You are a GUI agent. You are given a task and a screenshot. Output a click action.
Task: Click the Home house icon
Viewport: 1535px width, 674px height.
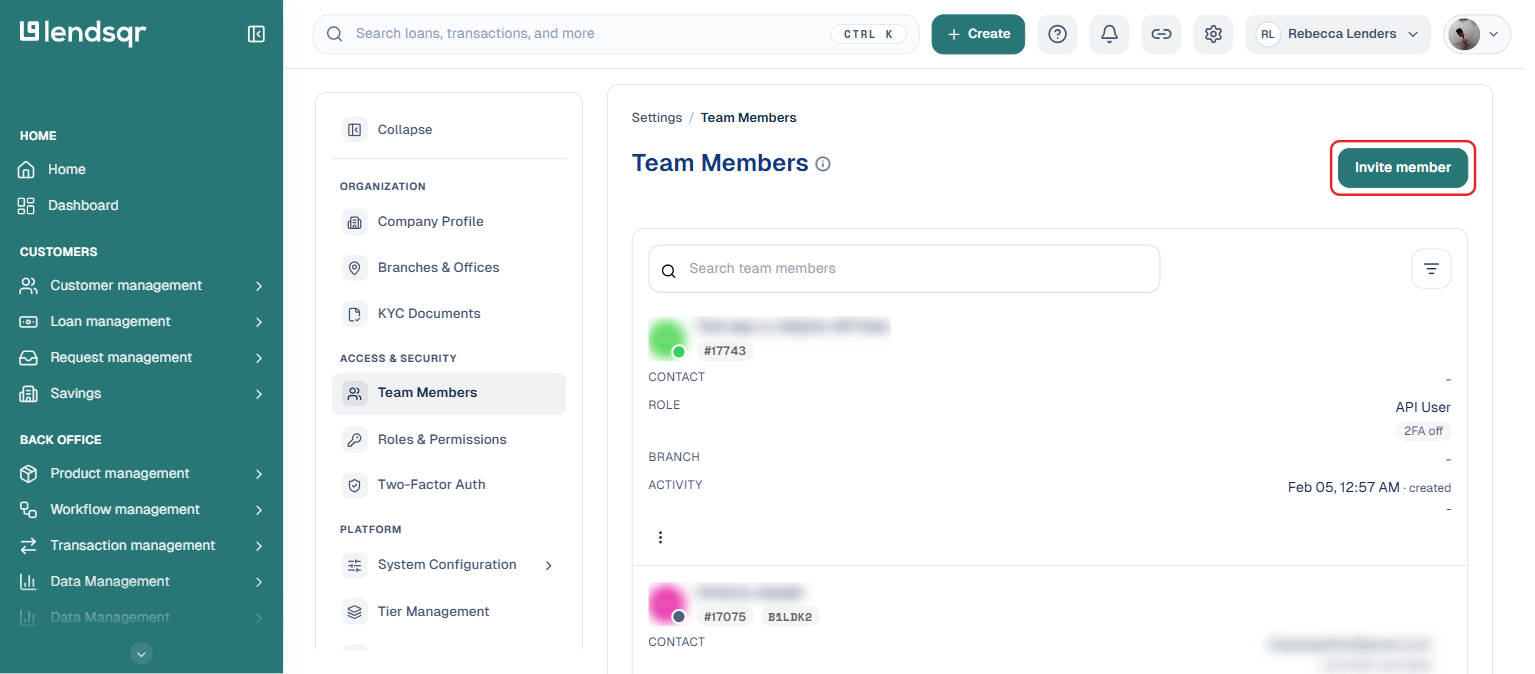[27, 169]
